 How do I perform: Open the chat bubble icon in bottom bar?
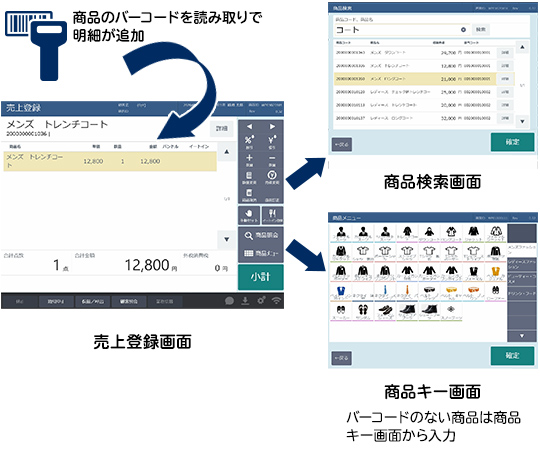(x=229, y=301)
